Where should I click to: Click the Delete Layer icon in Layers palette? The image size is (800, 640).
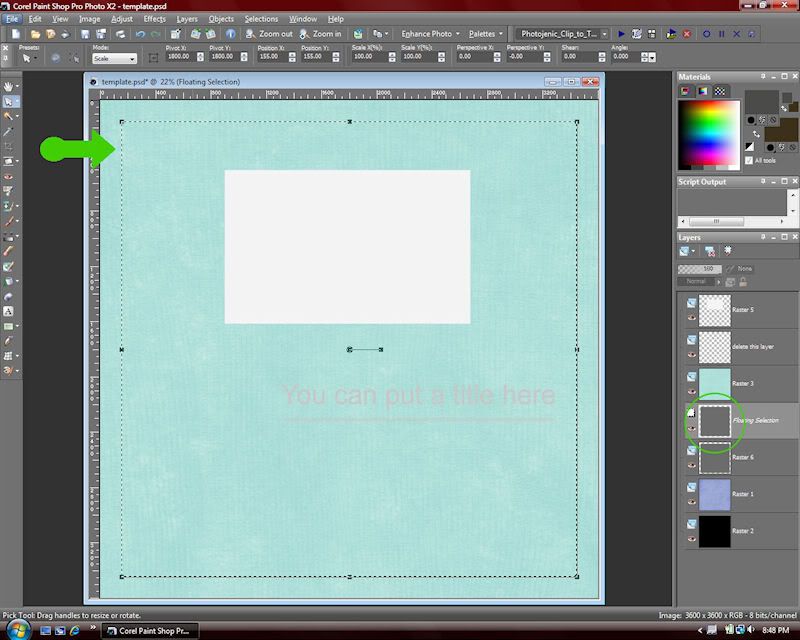pyautogui.click(x=709, y=251)
